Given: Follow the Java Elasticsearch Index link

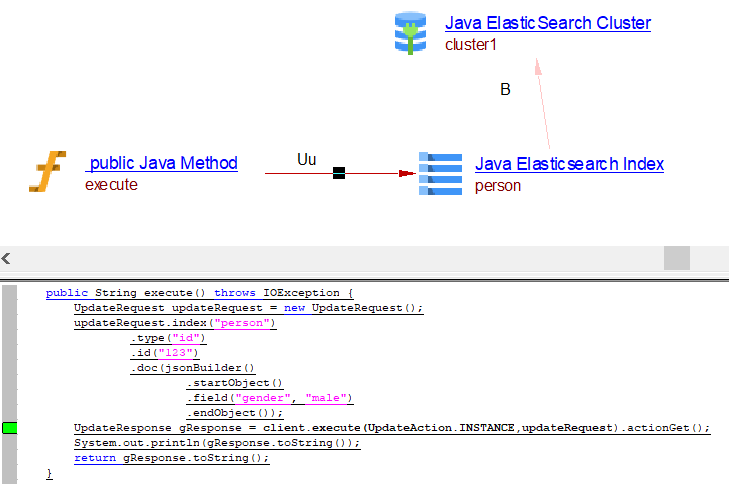Looking at the screenshot, I should pyautogui.click(x=569, y=164).
